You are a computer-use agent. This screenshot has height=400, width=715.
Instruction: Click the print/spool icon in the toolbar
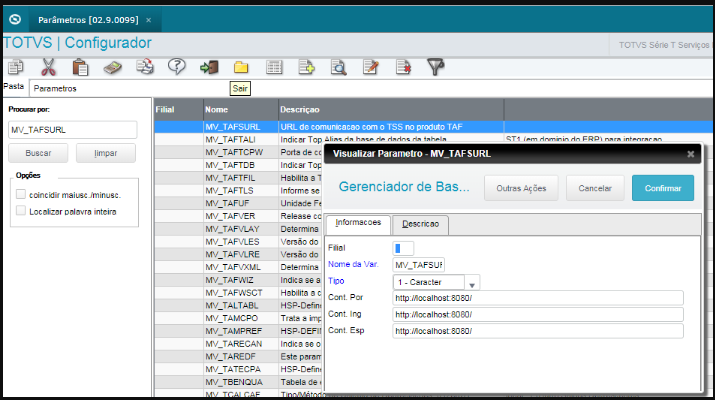pos(145,67)
